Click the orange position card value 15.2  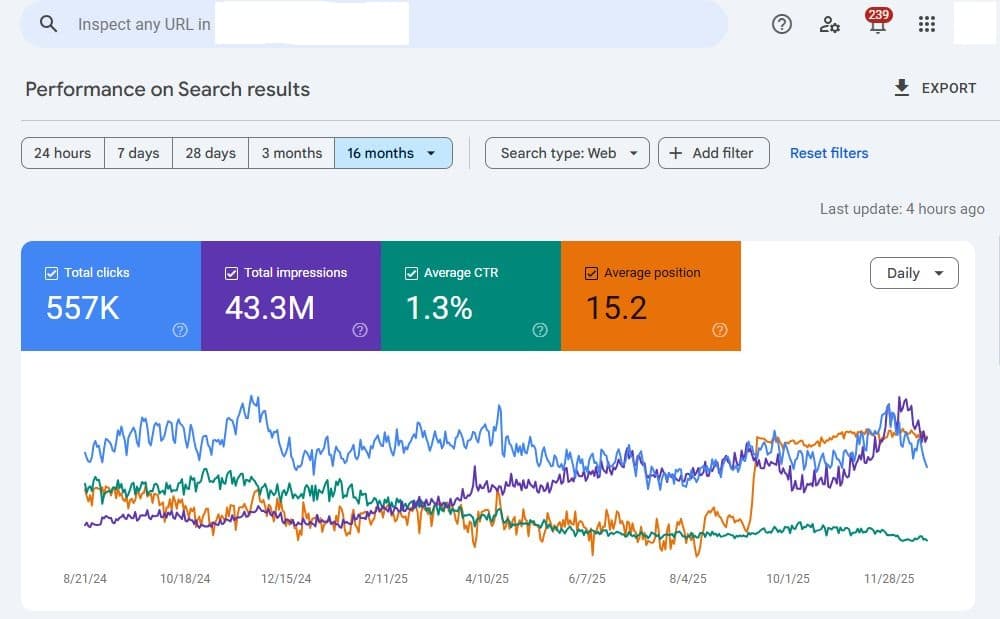click(616, 308)
